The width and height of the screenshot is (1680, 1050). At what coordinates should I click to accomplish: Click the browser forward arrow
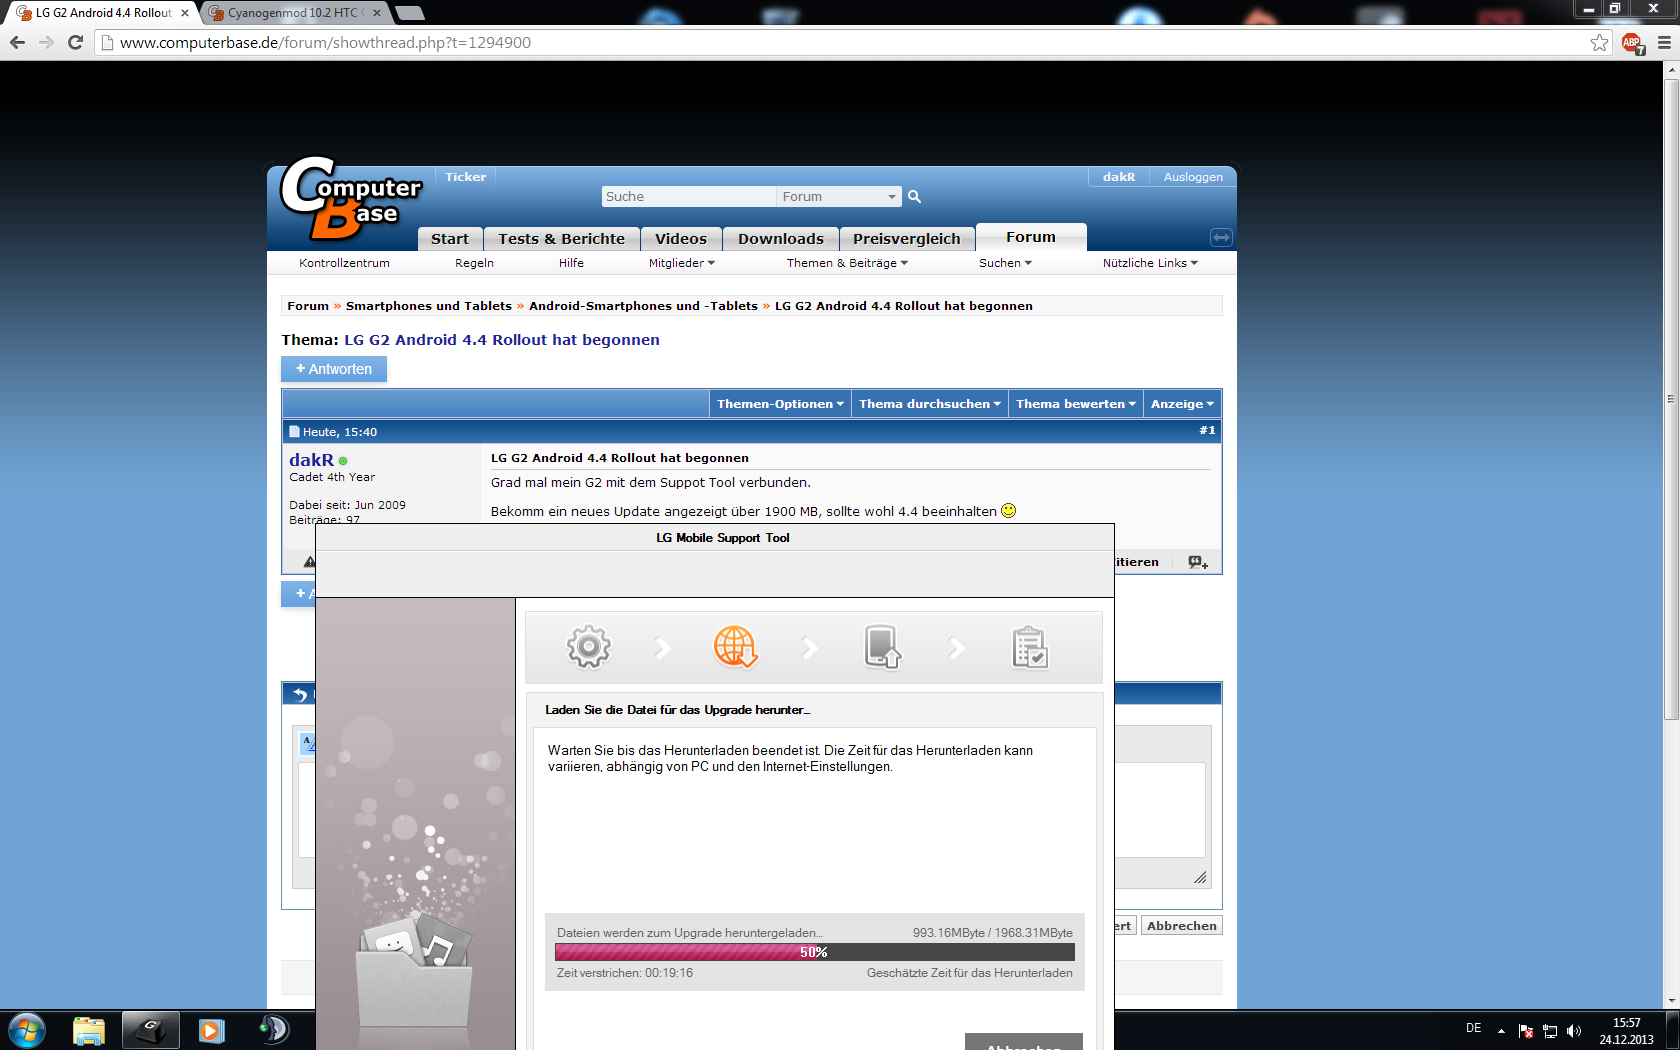click(x=46, y=42)
